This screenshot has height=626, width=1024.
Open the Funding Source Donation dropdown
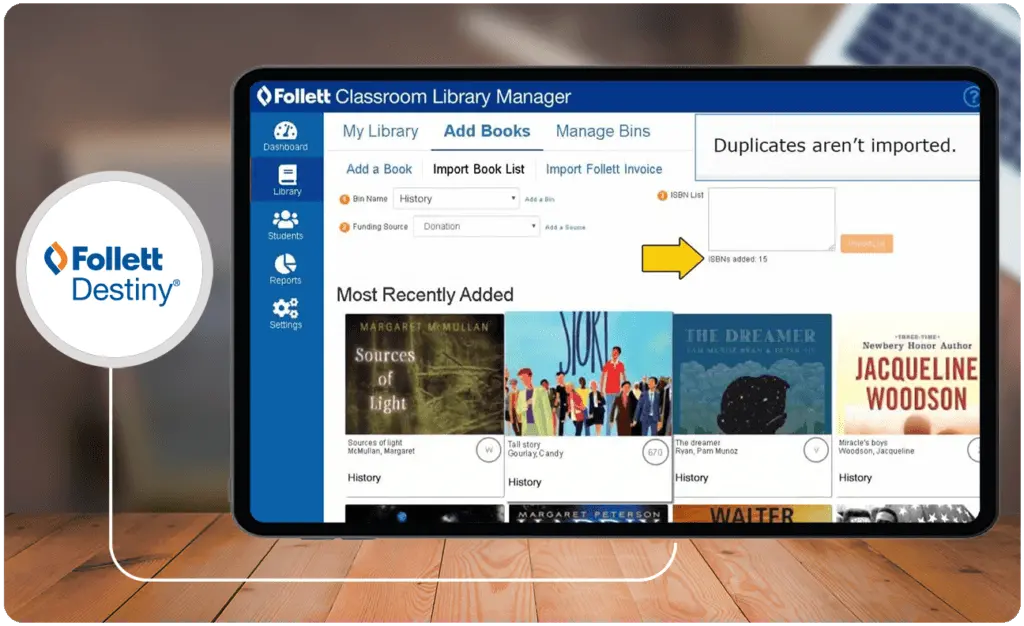(x=476, y=227)
